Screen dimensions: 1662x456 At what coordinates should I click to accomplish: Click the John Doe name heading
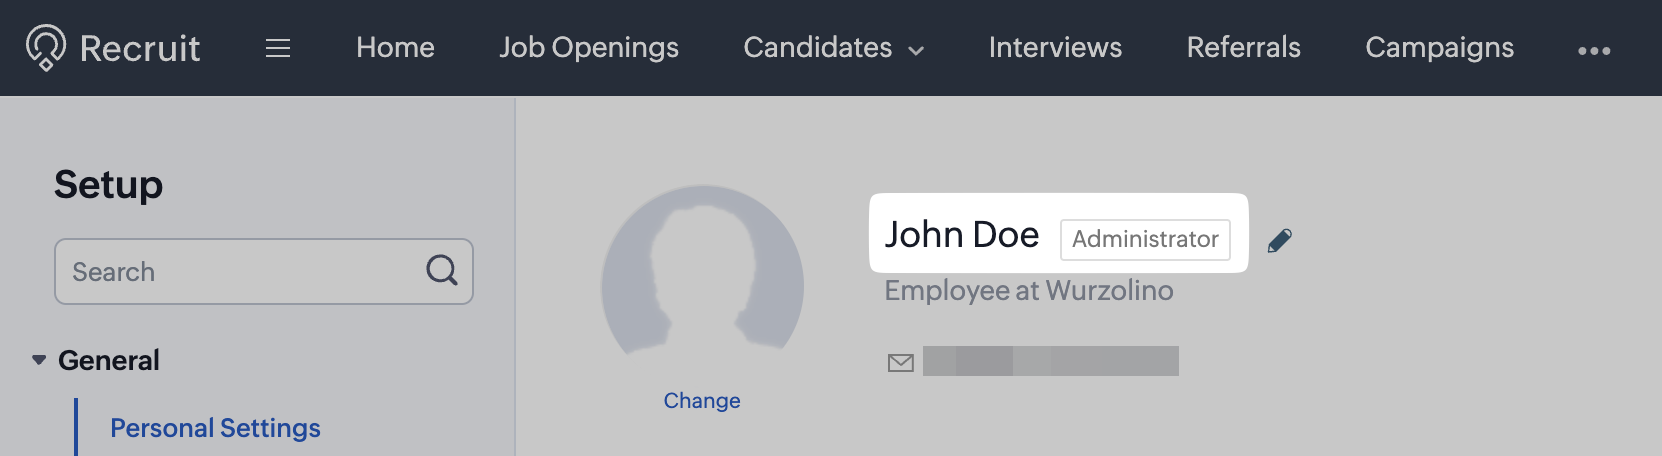pos(962,235)
